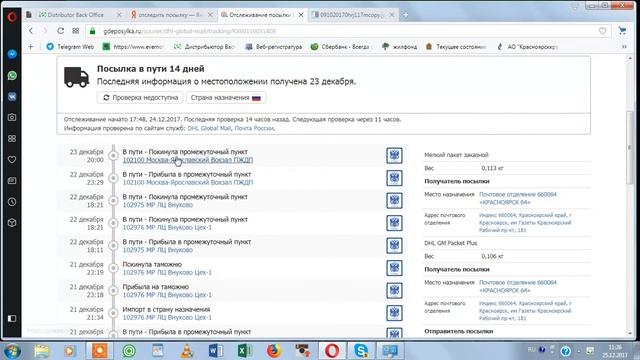Click weight value 0,113 кг
Image resolution: width=640 pixels, height=360 pixels.
(x=492, y=168)
